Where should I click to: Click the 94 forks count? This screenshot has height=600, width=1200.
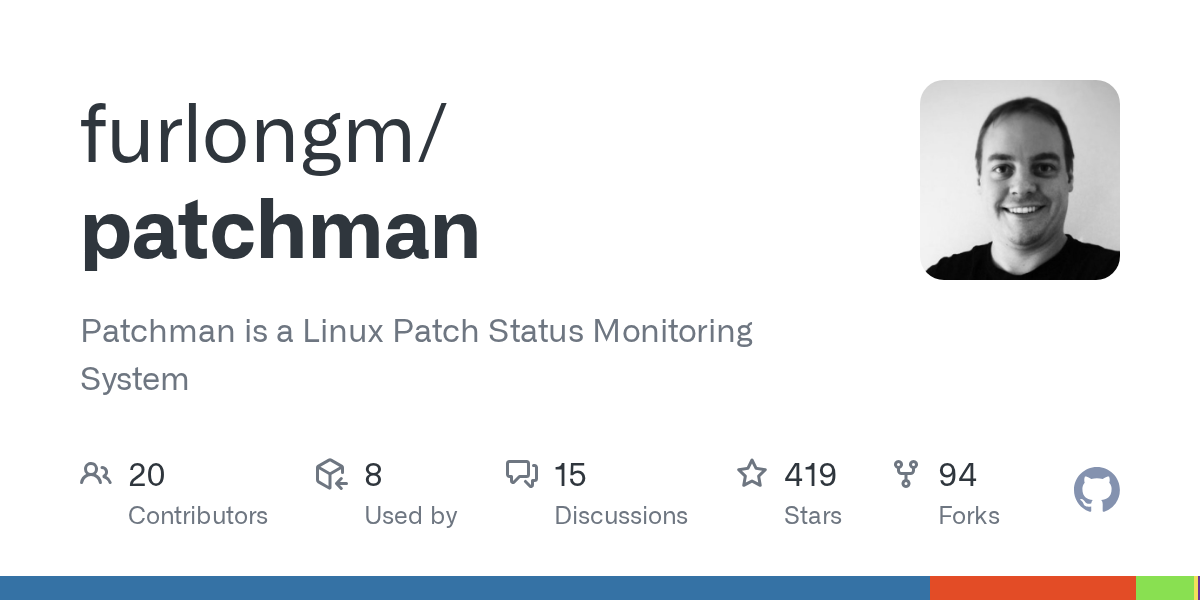click(957, 475)
